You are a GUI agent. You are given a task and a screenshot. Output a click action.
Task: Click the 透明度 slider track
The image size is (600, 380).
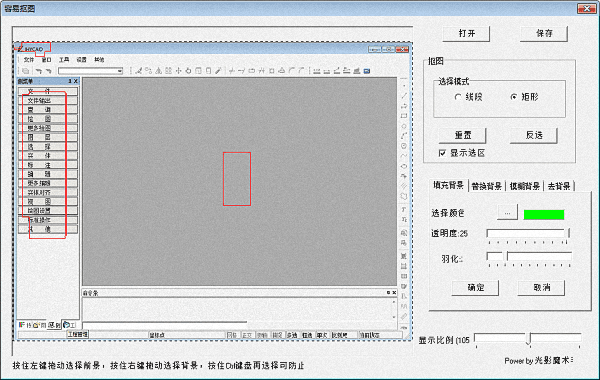point(528,233)
